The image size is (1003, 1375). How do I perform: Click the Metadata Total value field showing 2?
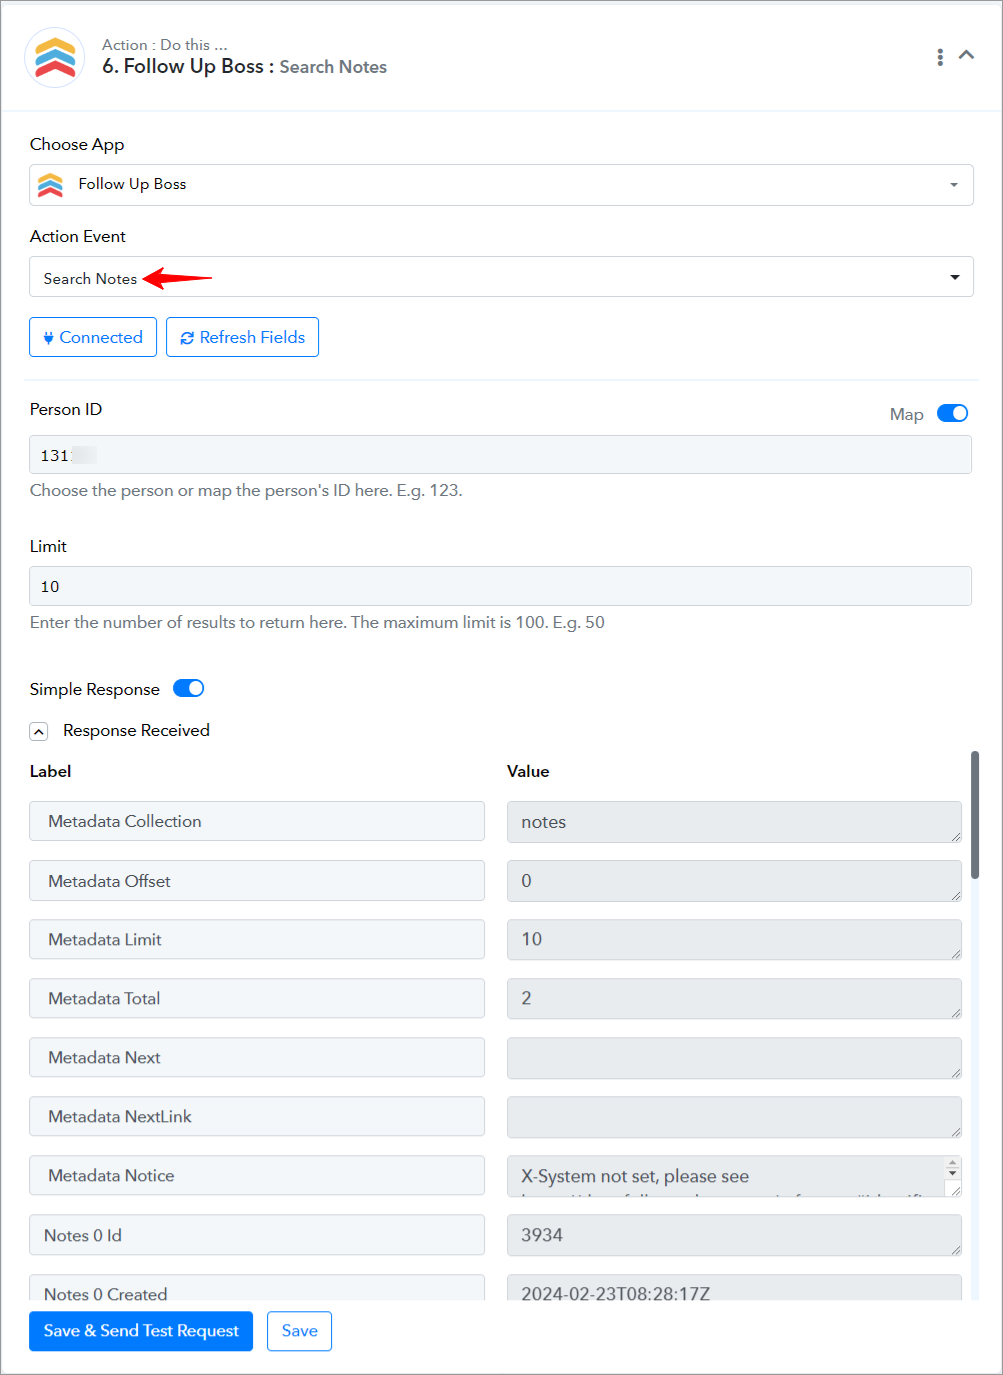(734, 999)
